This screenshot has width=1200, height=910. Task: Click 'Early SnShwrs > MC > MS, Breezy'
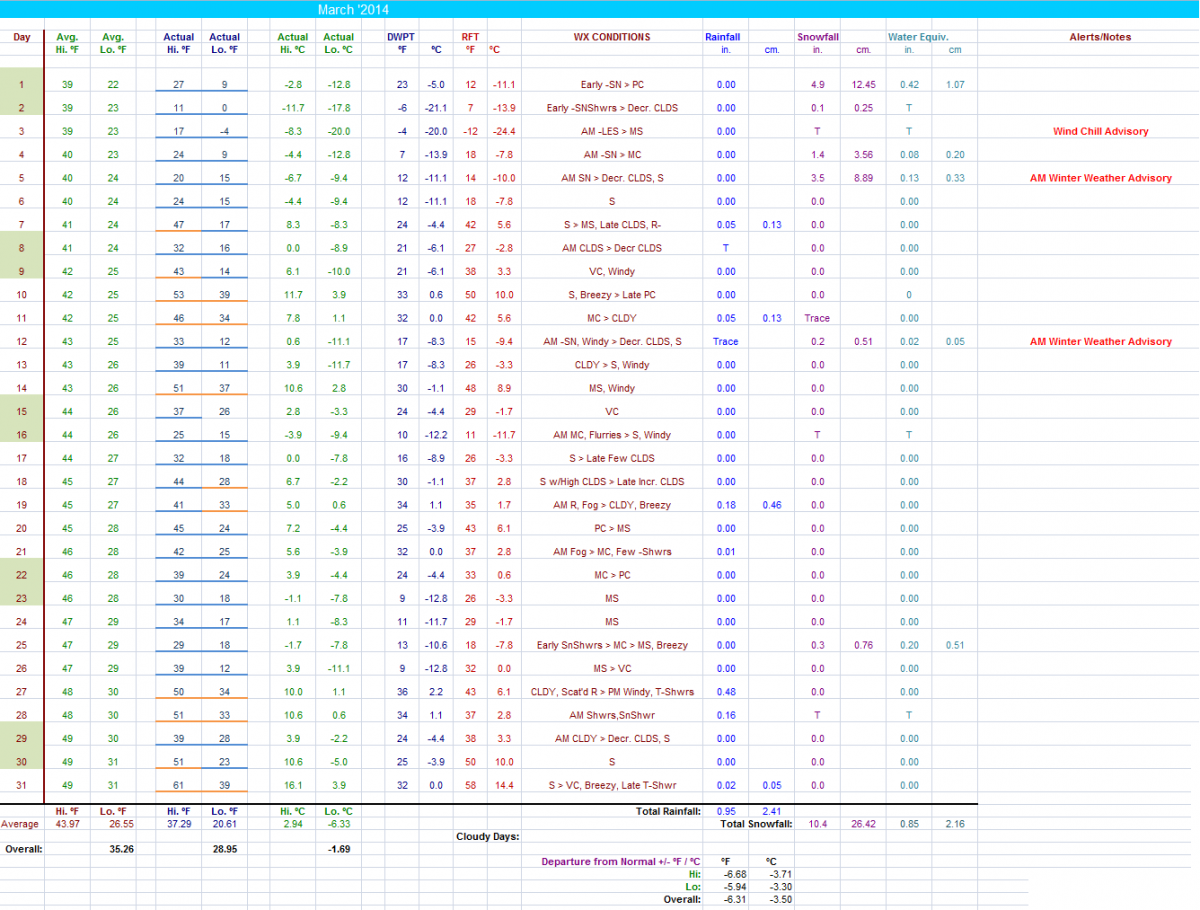click(x=611, y=645)
